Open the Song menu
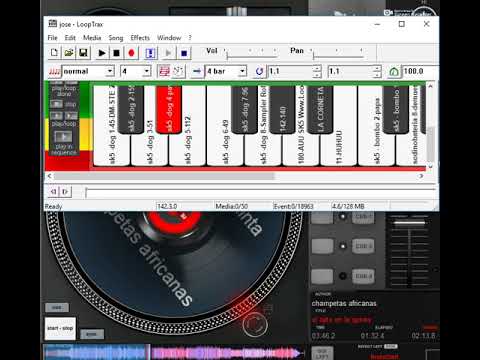 click(116, 38)
